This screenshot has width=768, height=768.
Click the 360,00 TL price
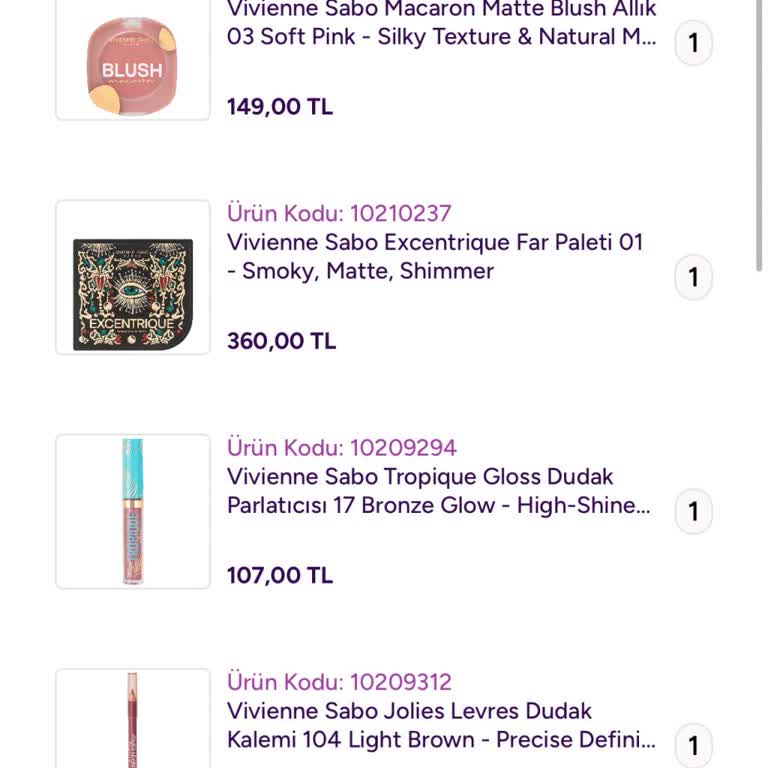click(281, 341)
